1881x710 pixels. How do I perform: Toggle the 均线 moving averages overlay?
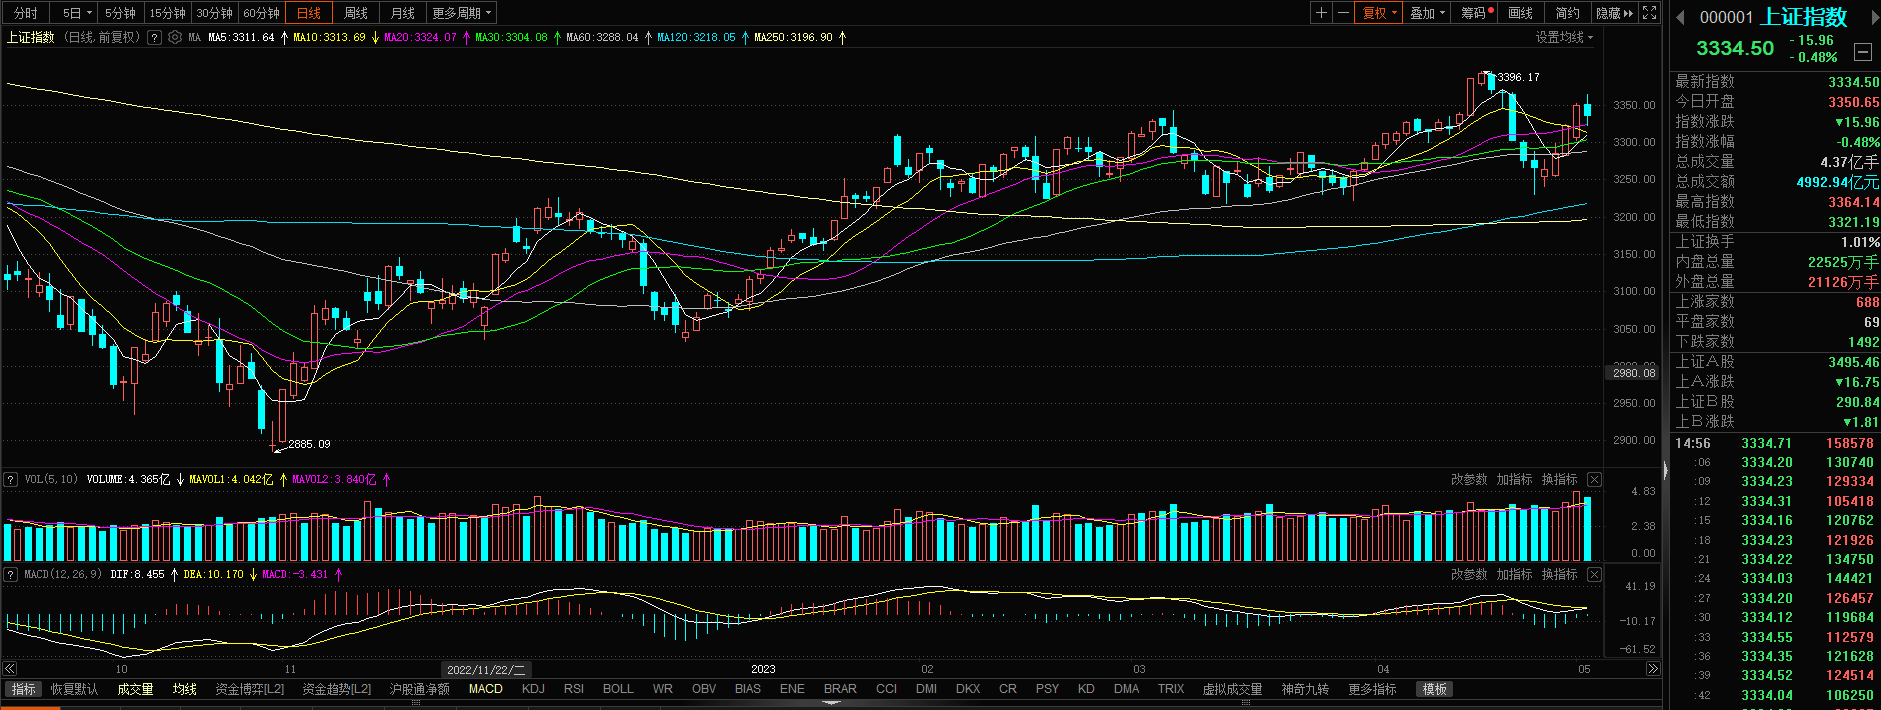pyautogui.click(x=184, y=689)
